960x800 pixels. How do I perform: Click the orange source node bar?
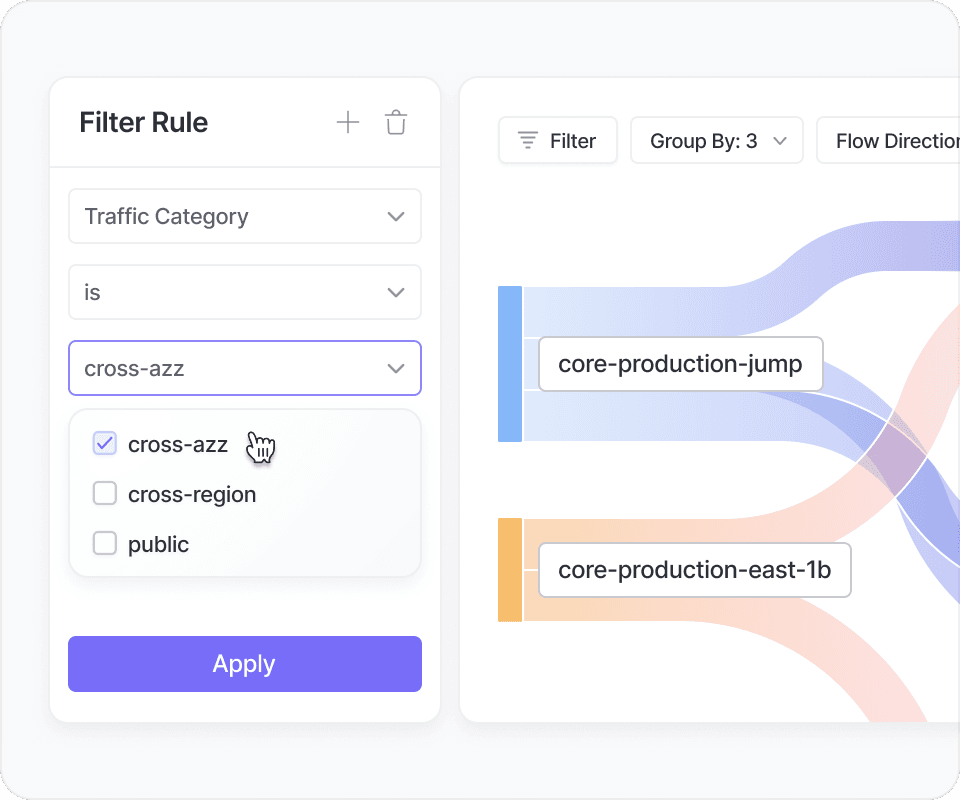[510, 570]
